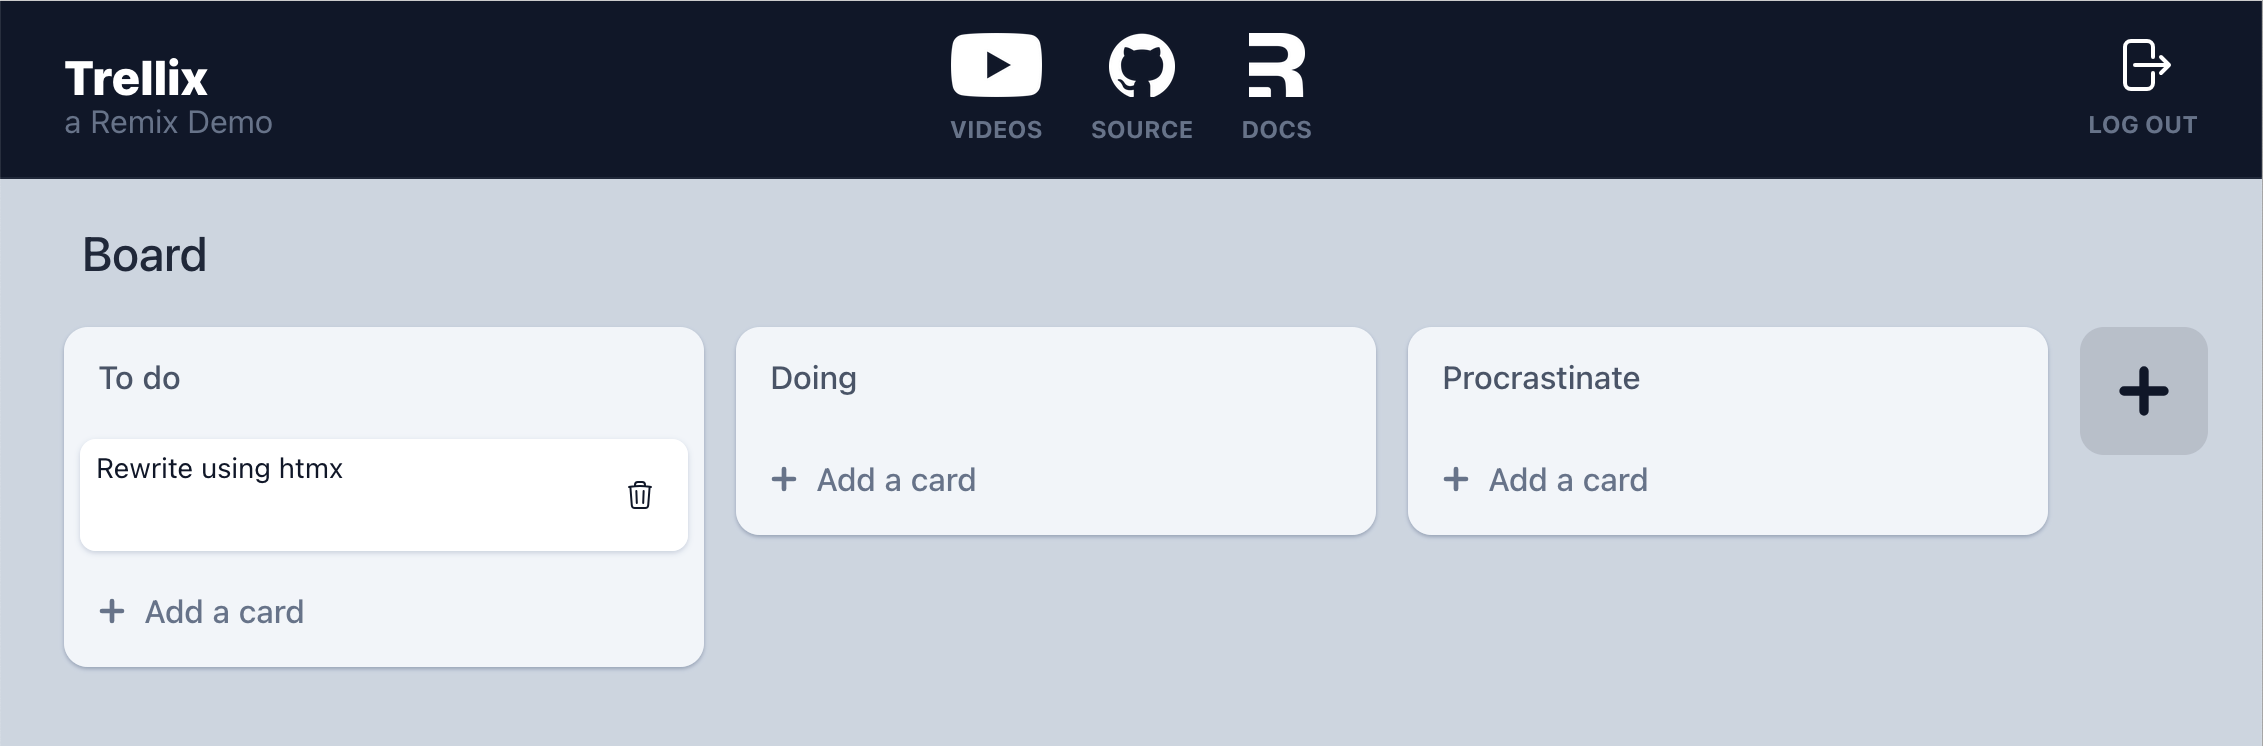Image resolution: width=2263 pixels, height=746 pixels.
Task: Click plus icon in To do column
Action: [x=112, y=611]
